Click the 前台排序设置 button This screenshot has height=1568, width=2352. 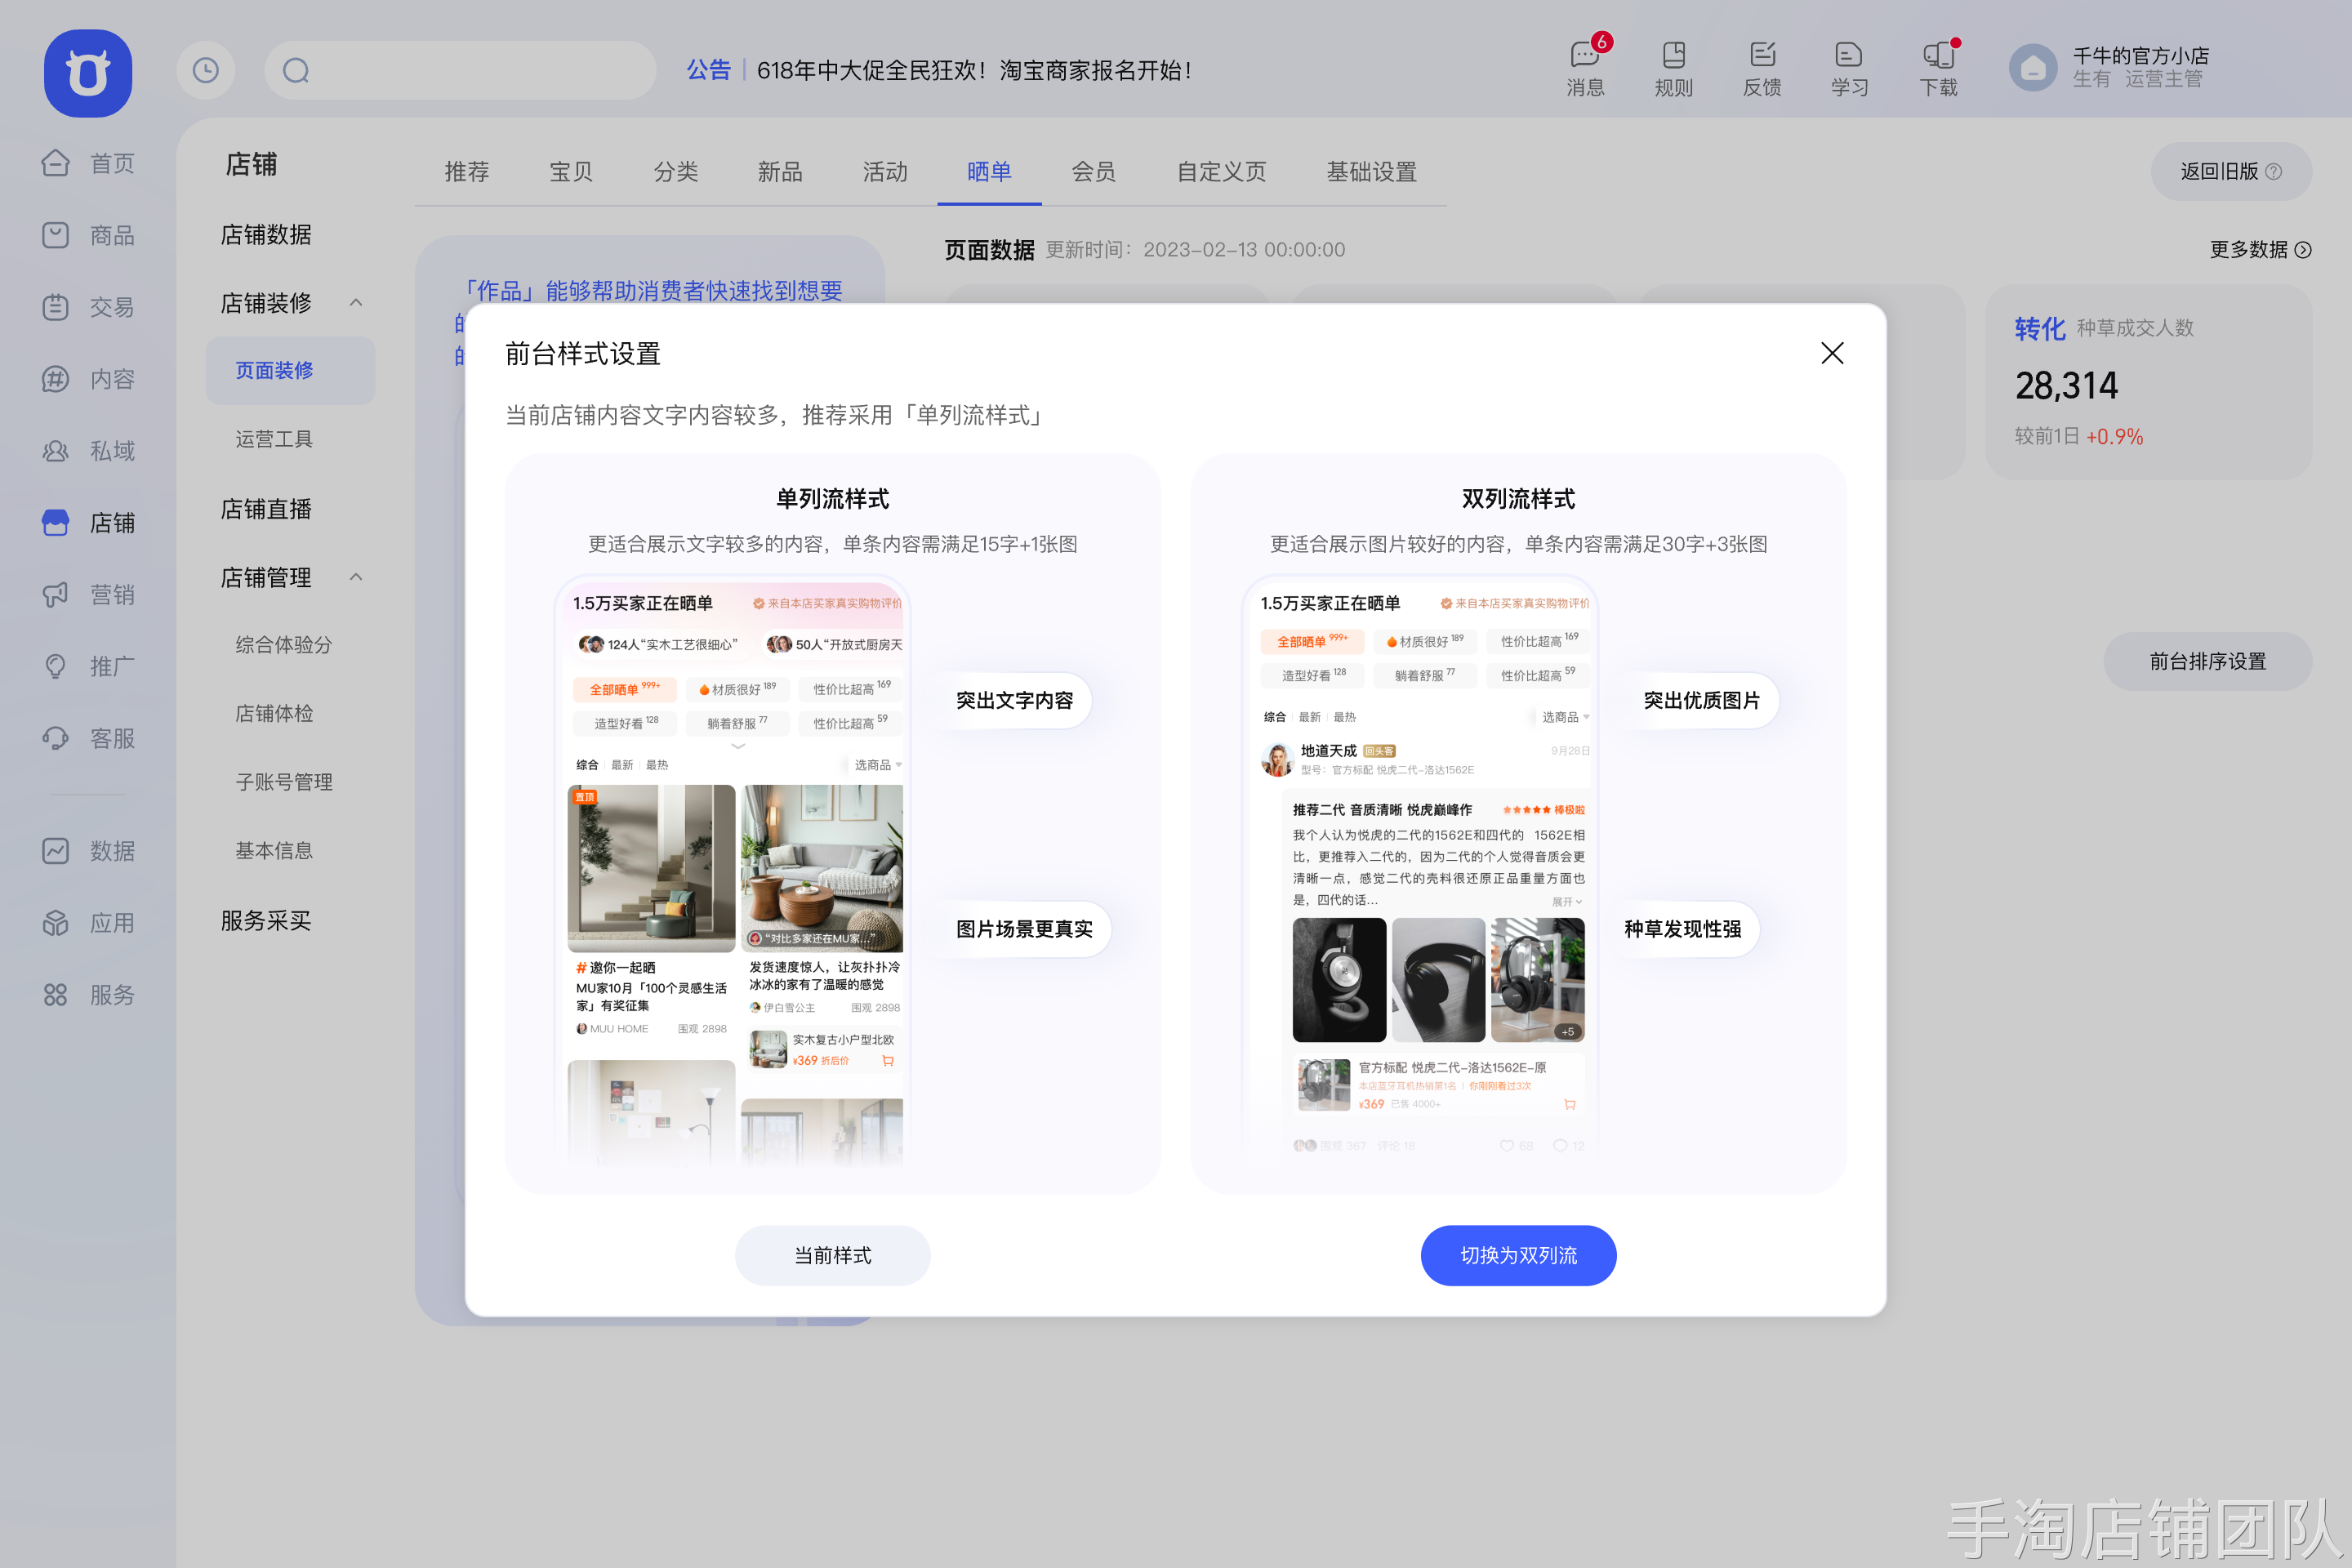2208,661
